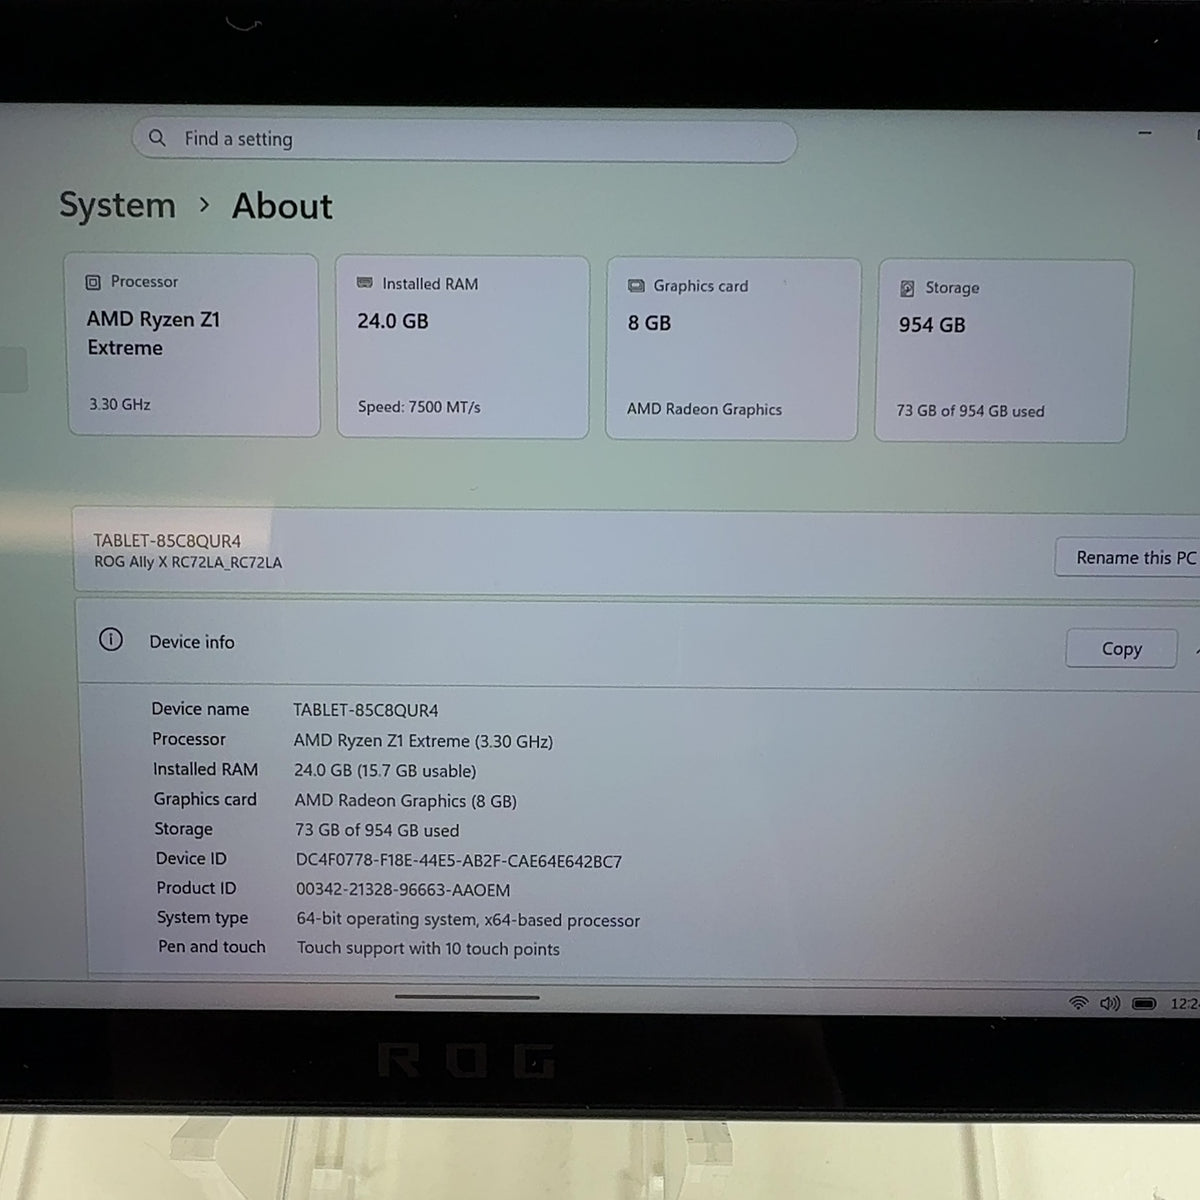The width and height of the screenshot is (1200, 1200).
Task: Copy the device info
Action: pyautogui.click(x=1121, y=649)
